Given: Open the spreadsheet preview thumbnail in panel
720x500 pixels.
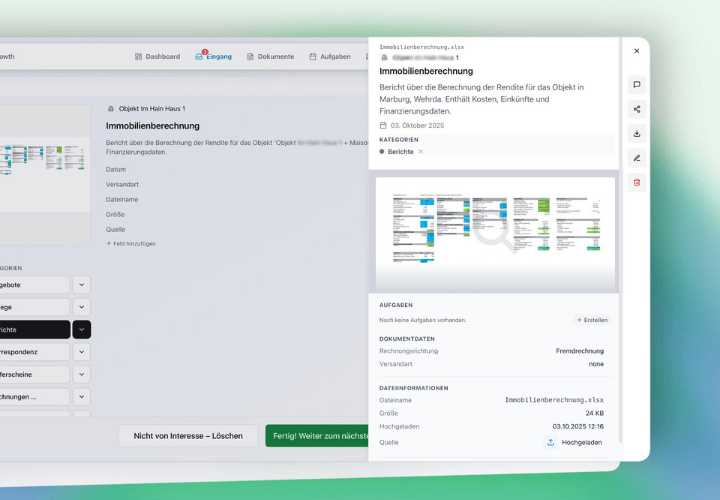Looking at the screenshot, I should click(x=495, y=233).
